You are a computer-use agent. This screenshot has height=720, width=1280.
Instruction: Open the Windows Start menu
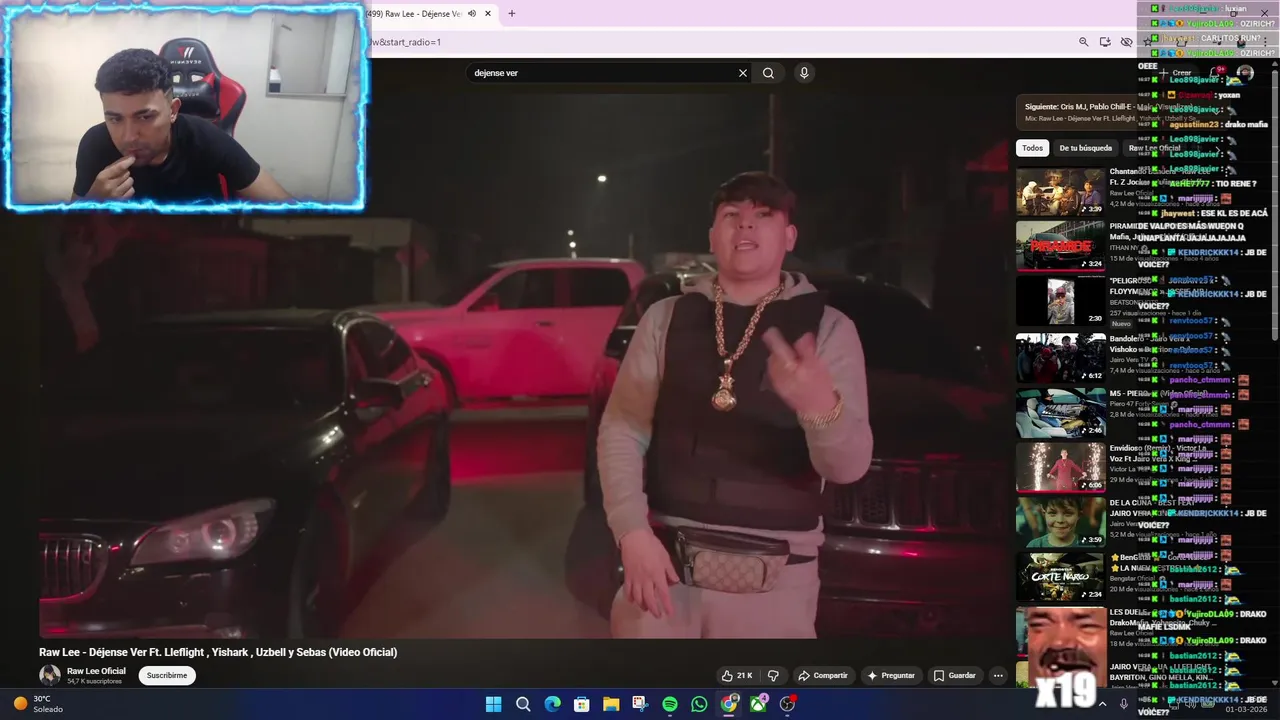(493, 704)
